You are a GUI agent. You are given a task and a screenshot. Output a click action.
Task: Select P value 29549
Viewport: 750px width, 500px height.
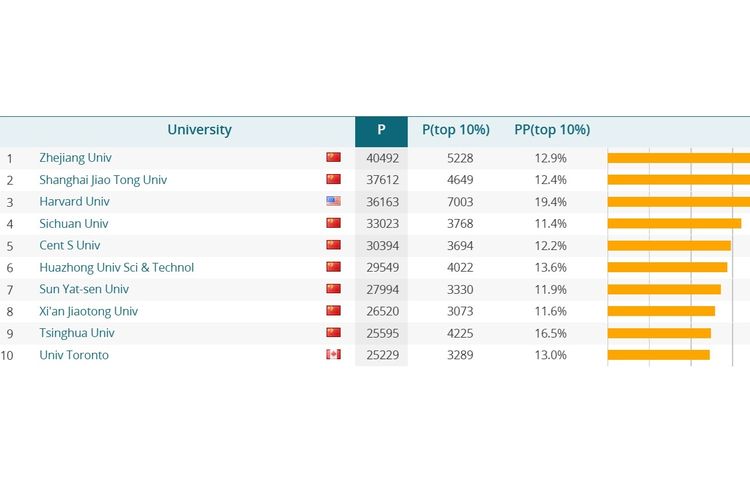(383, 267)
